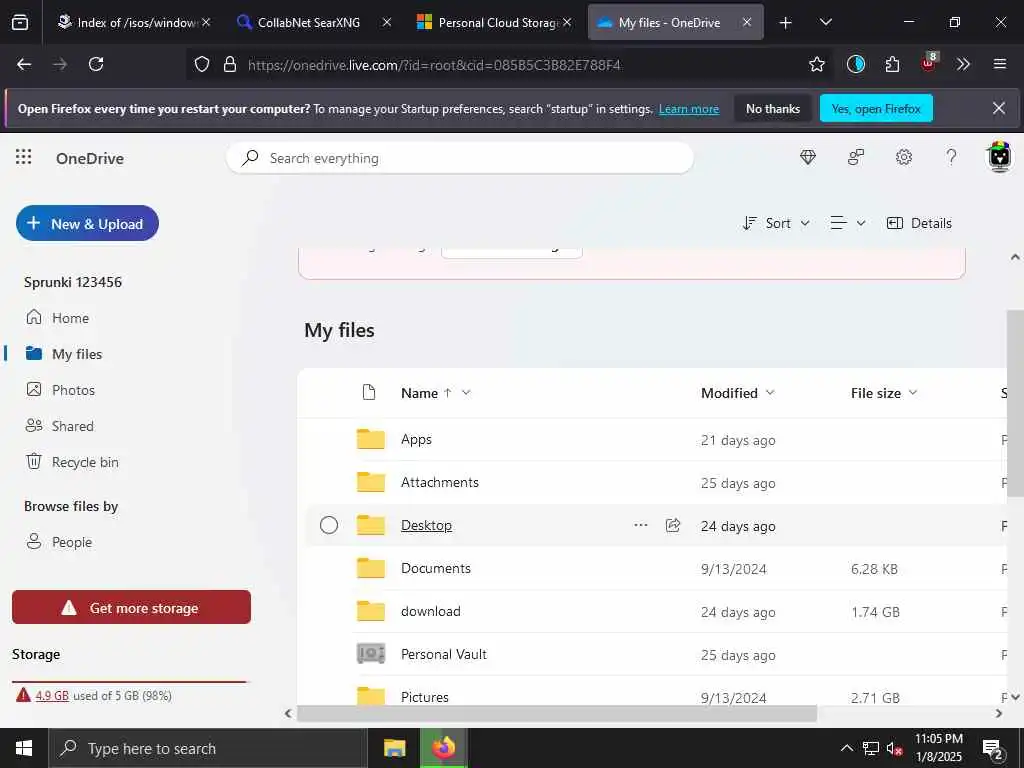Open a new browser tab
This screenshot has width=1024, height=768.
[786, 22]
